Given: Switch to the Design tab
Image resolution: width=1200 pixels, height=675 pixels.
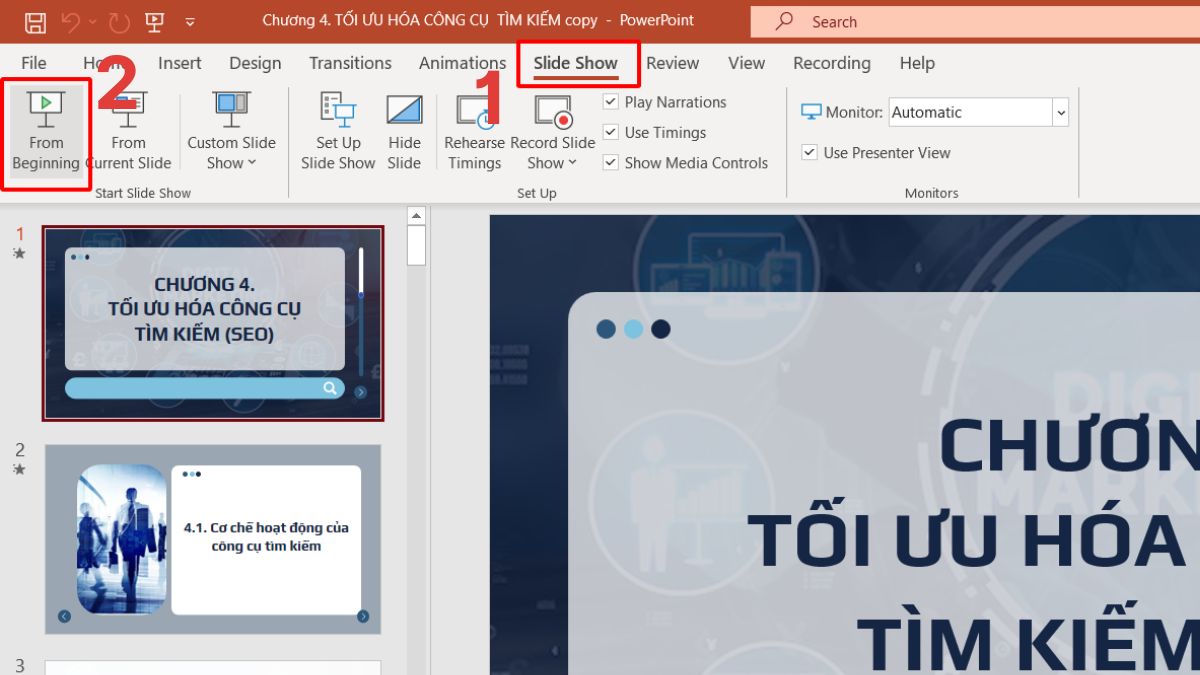Looking at the screenshot, I should tap(255, 63).
